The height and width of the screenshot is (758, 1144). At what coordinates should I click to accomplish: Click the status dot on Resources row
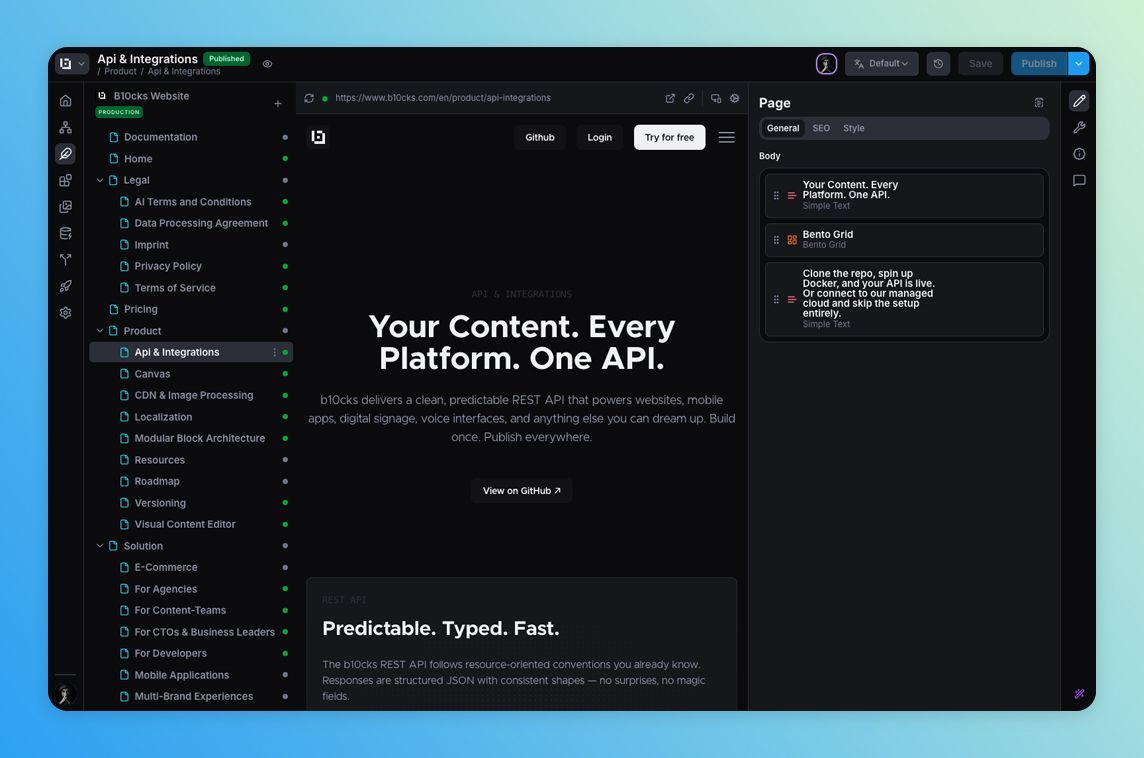tap(285, 460)
